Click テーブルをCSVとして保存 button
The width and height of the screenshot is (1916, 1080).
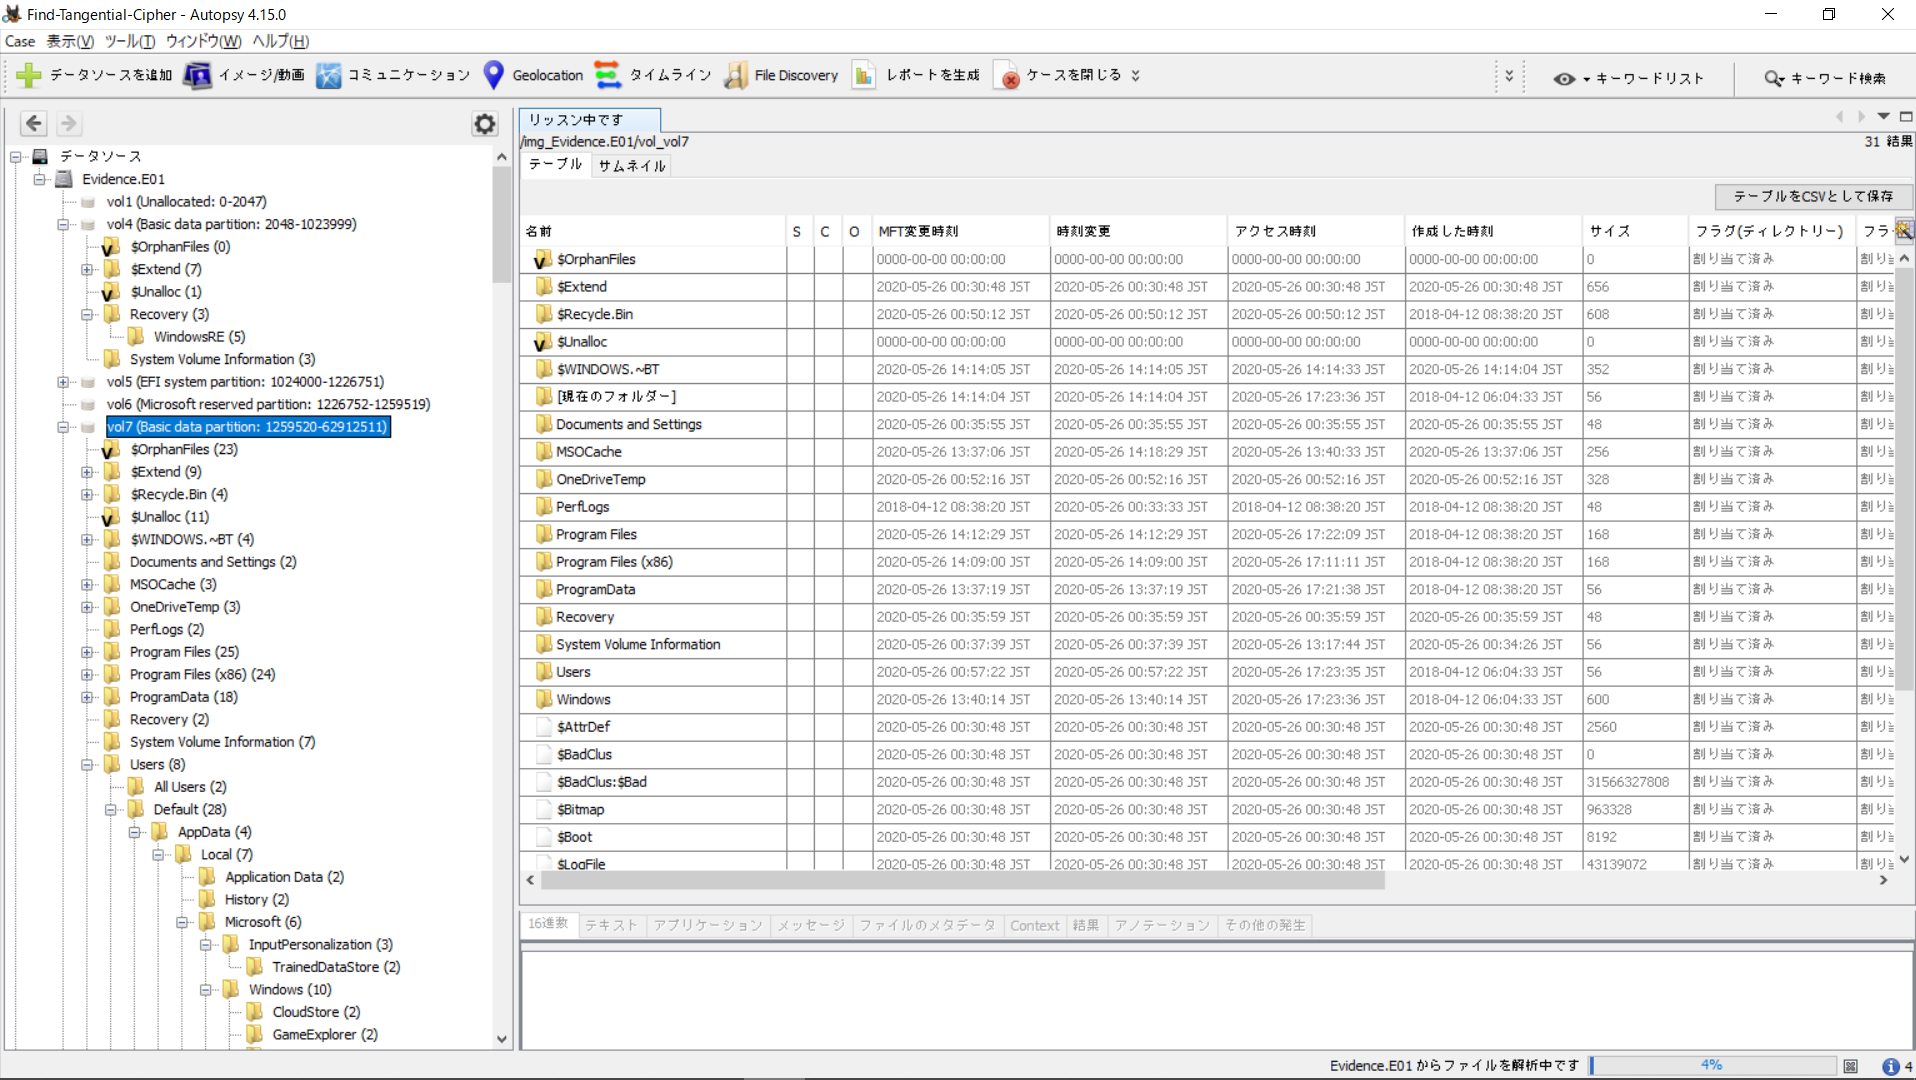pyautogui.click(x=1813, y=196)
